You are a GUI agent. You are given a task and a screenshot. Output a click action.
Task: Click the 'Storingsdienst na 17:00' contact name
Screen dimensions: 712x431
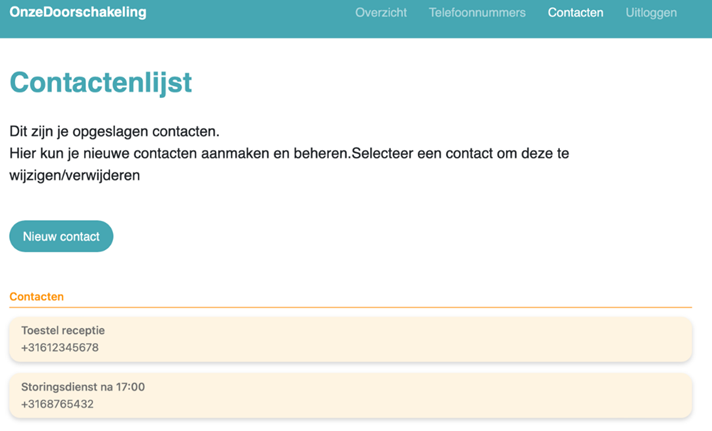click(83, 386)
